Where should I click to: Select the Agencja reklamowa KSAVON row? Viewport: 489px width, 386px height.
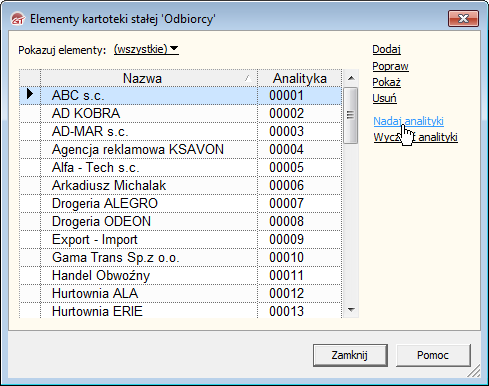(180, 150)
